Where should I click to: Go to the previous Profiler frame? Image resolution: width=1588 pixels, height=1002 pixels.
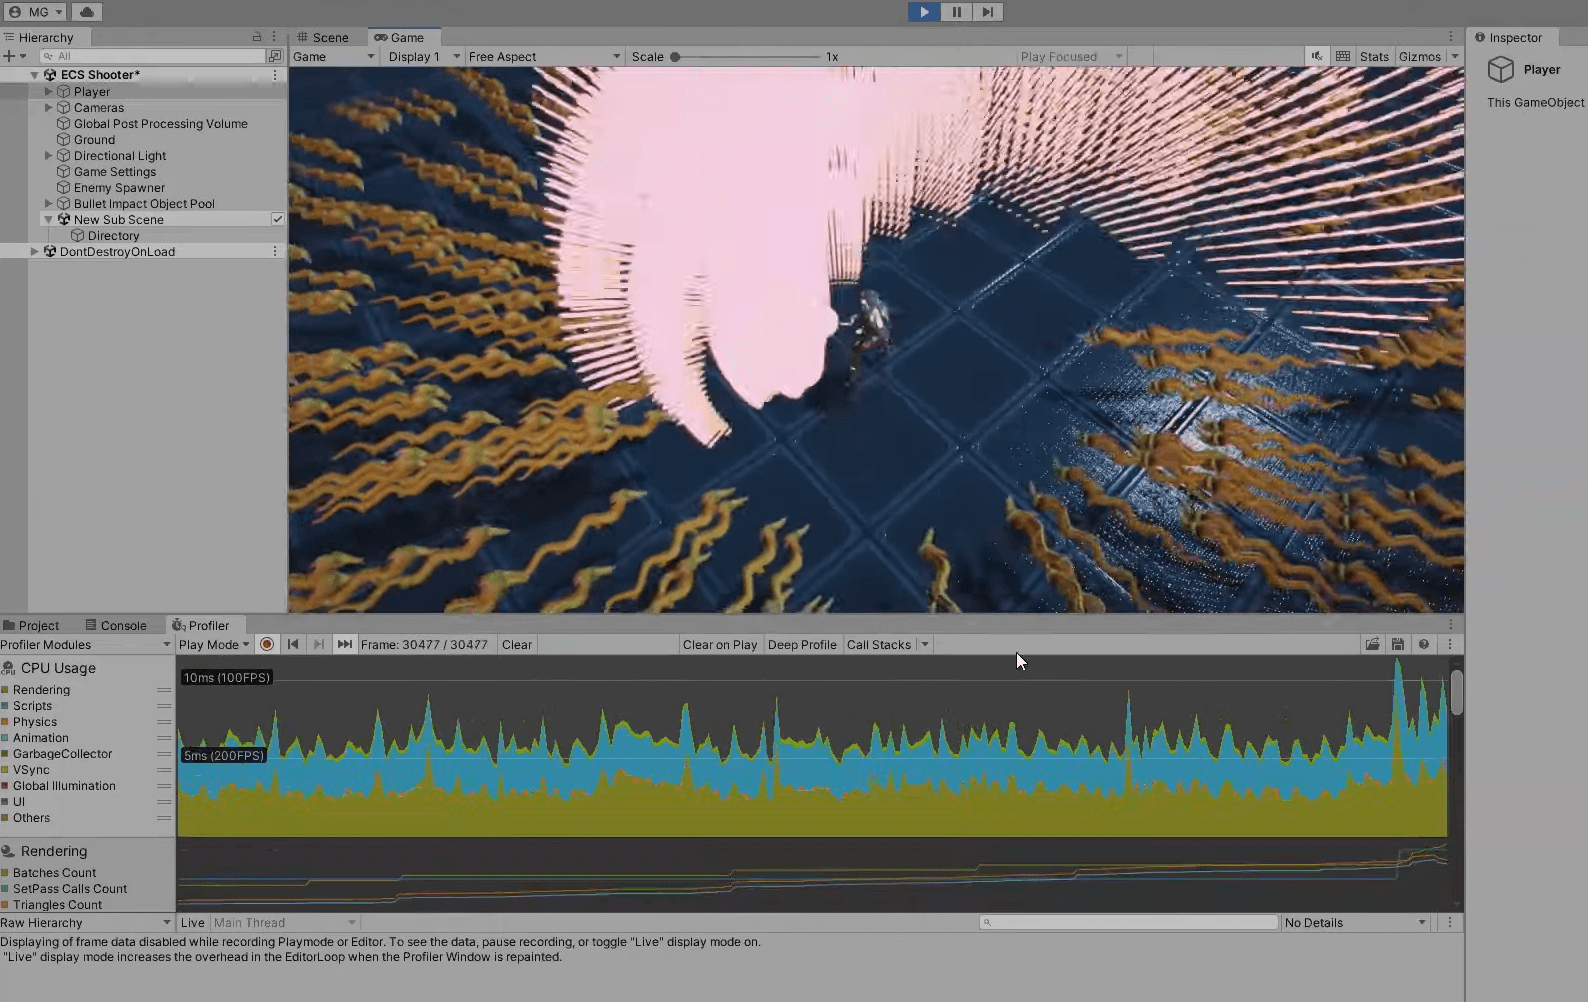[x=293, y=645]
